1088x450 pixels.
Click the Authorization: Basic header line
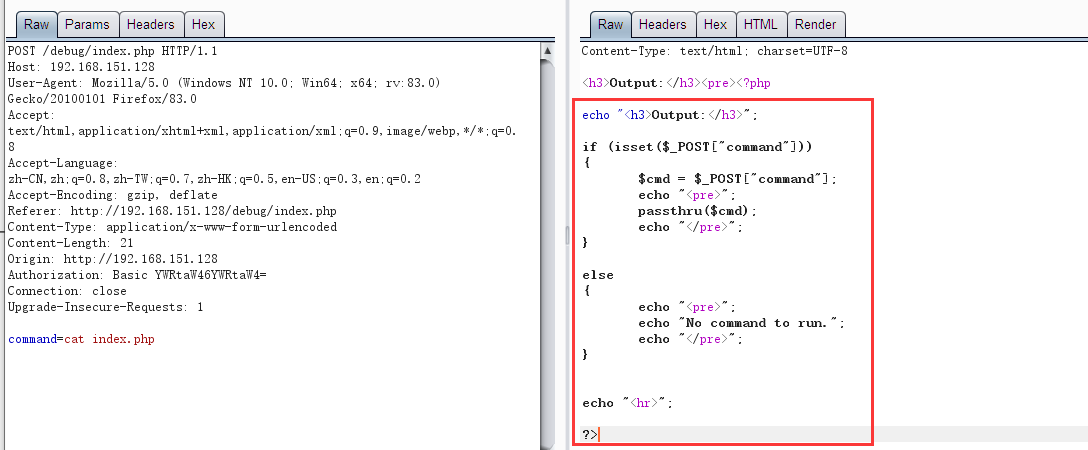click(x=137, y=275)
